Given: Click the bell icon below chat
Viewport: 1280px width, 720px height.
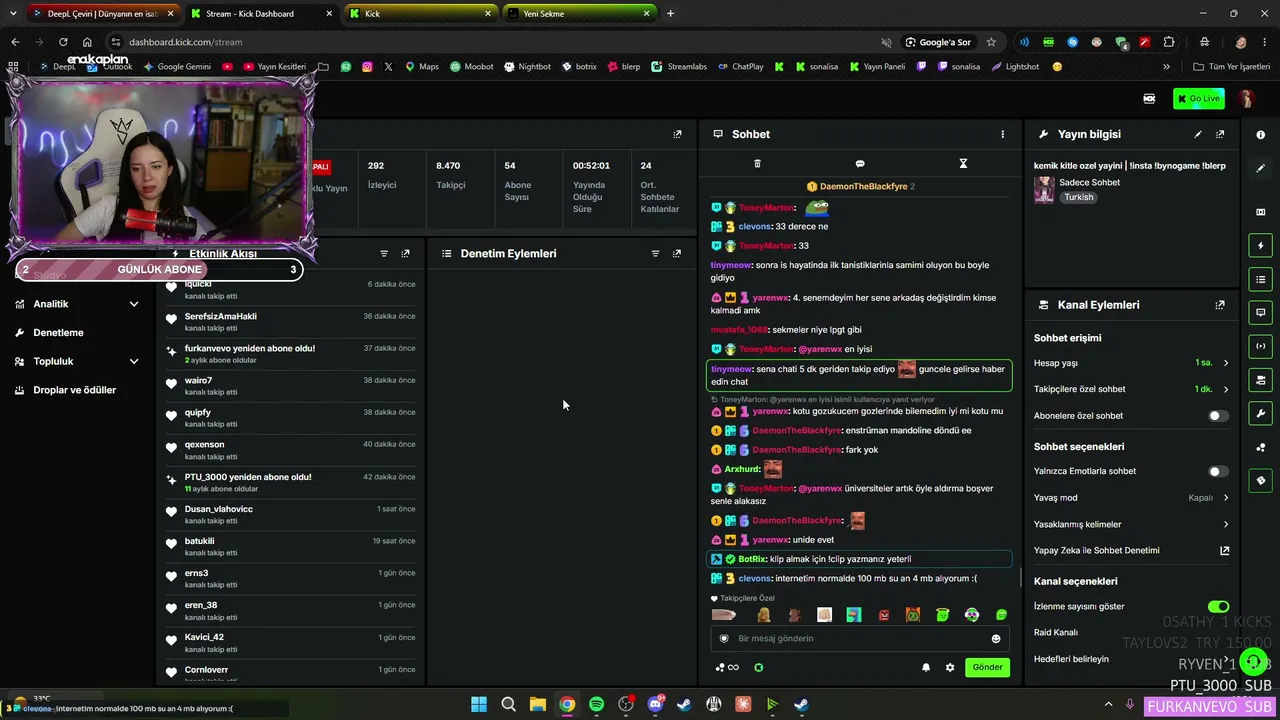Looking at the screenshot, I should tap(926, 668).
